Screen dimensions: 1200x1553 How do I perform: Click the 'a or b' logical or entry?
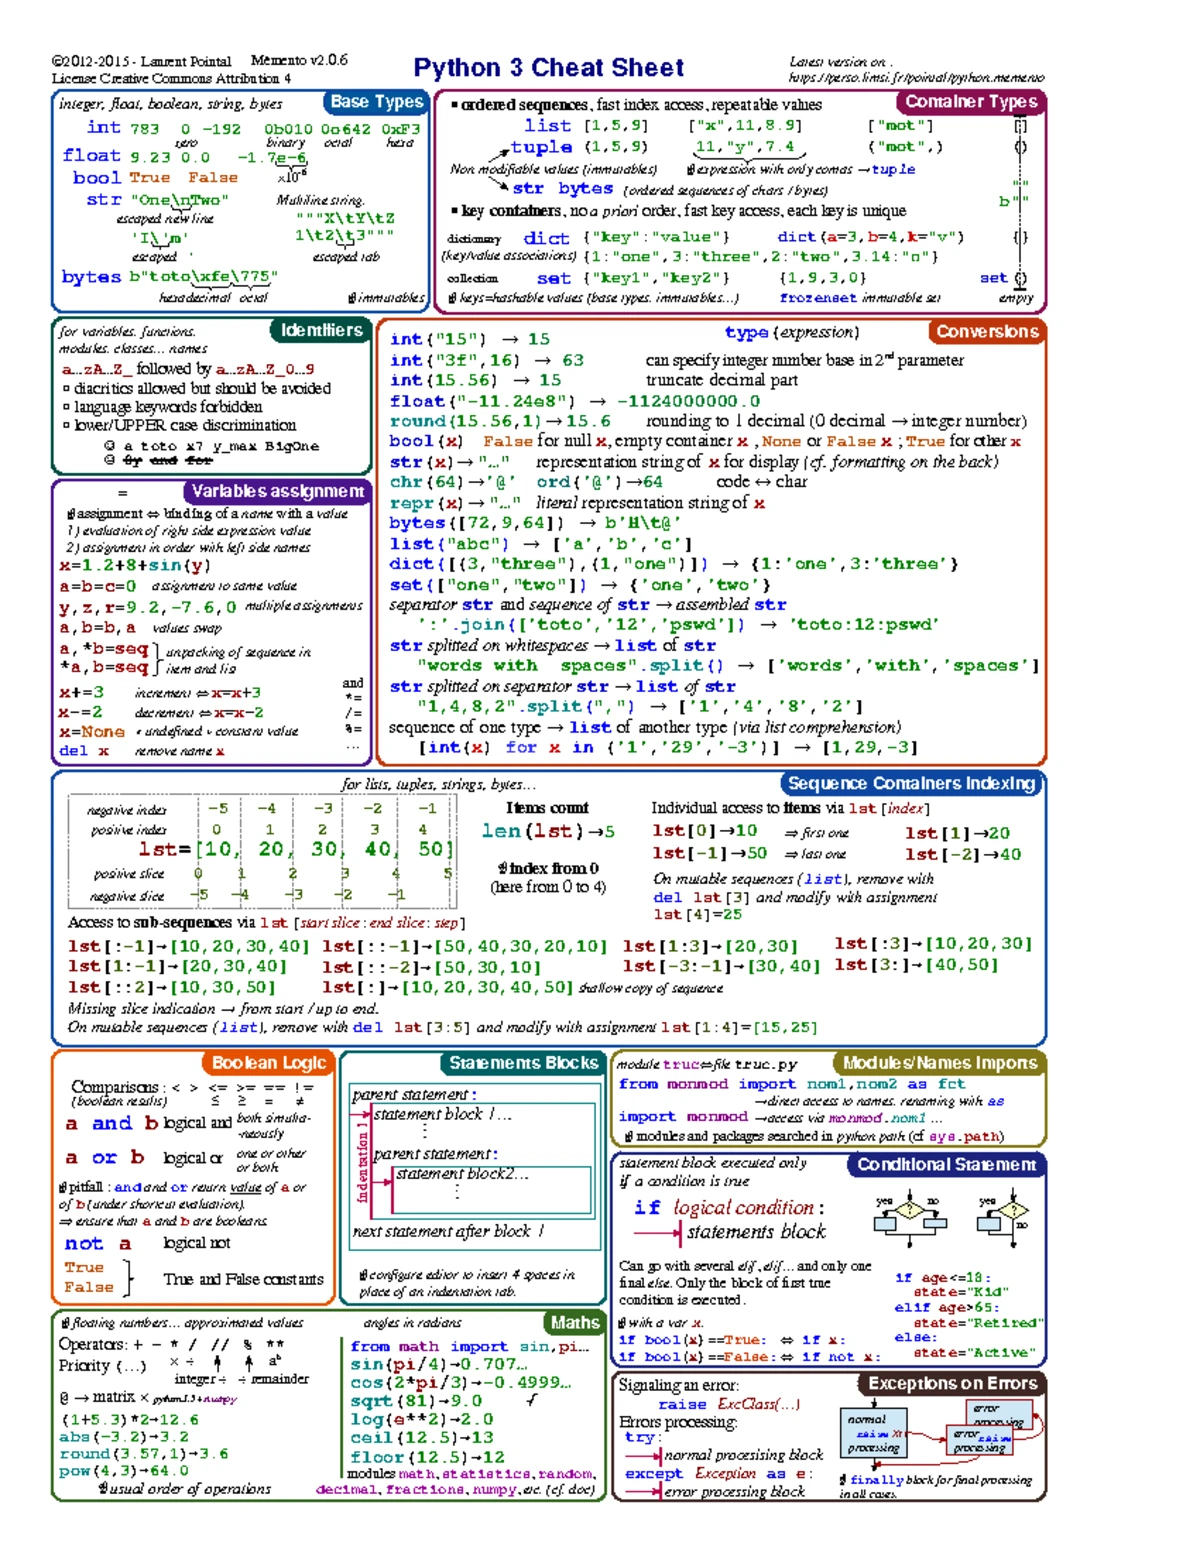point(105,1157)
